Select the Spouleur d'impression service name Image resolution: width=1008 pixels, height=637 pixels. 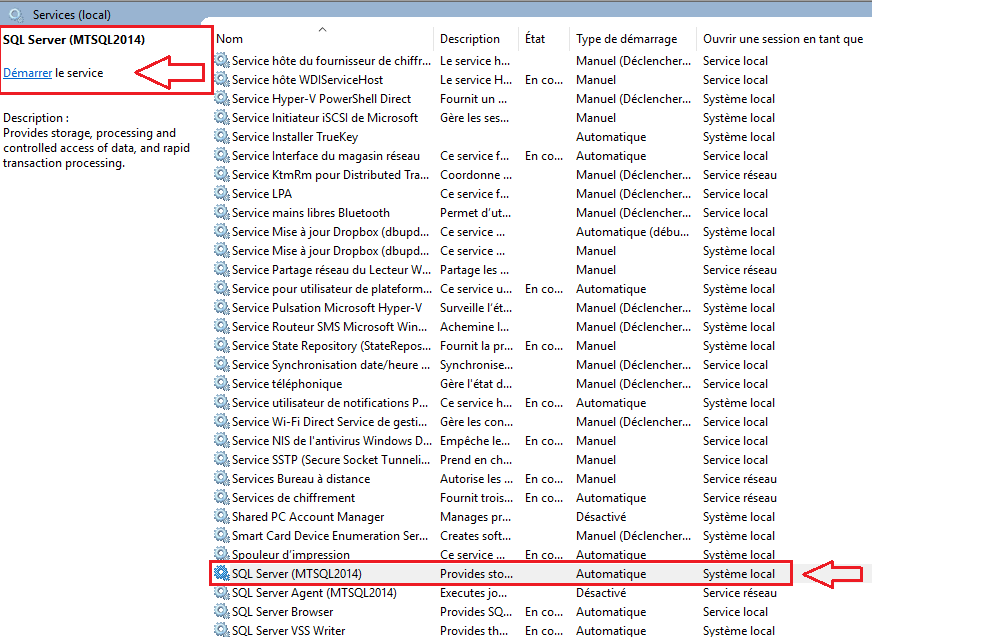[x=291, y=555]
